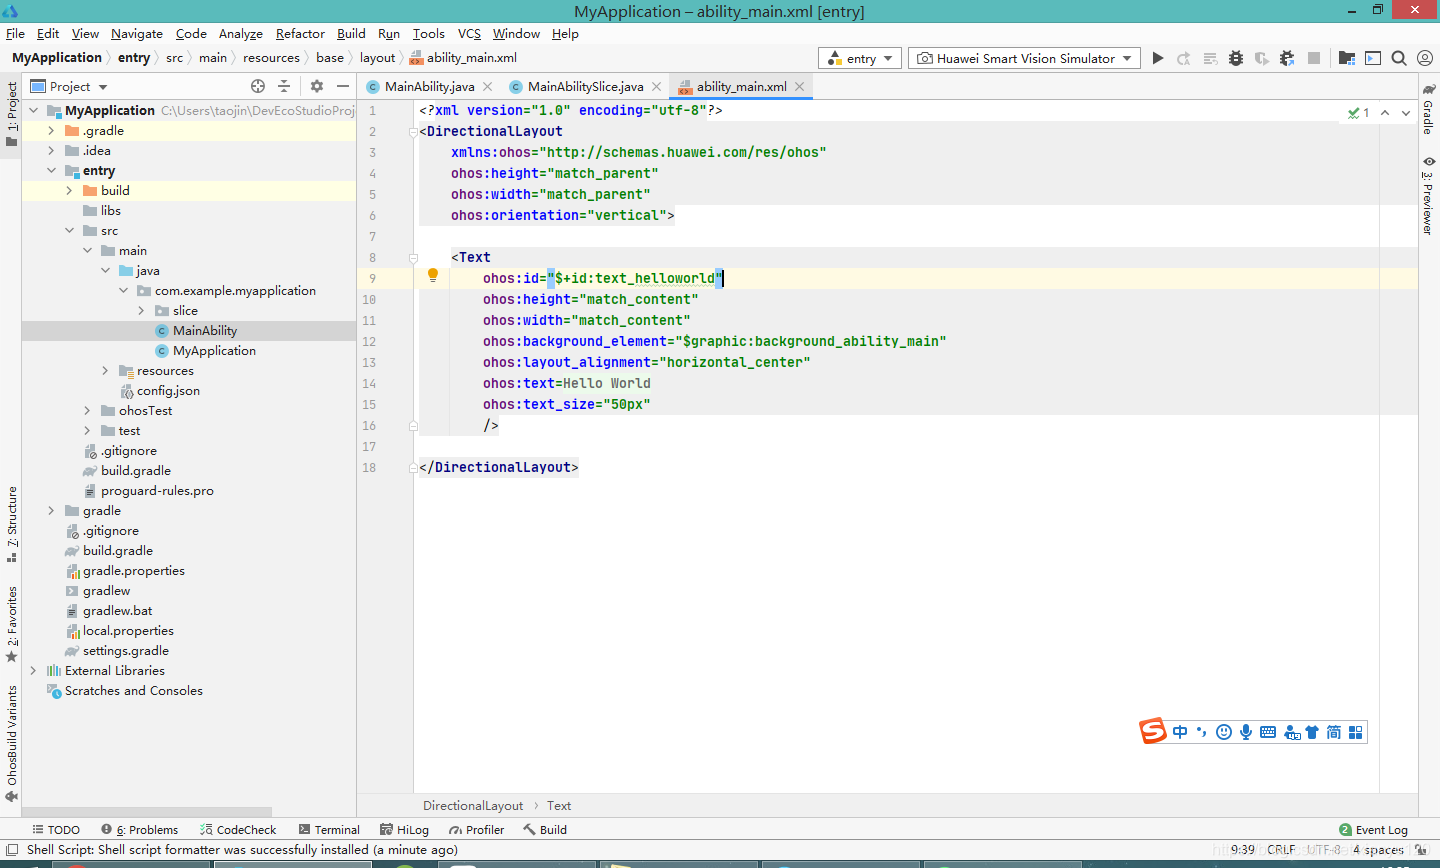Expand the slice package
The image size is (1440, 868).
[x=141, y=311]
